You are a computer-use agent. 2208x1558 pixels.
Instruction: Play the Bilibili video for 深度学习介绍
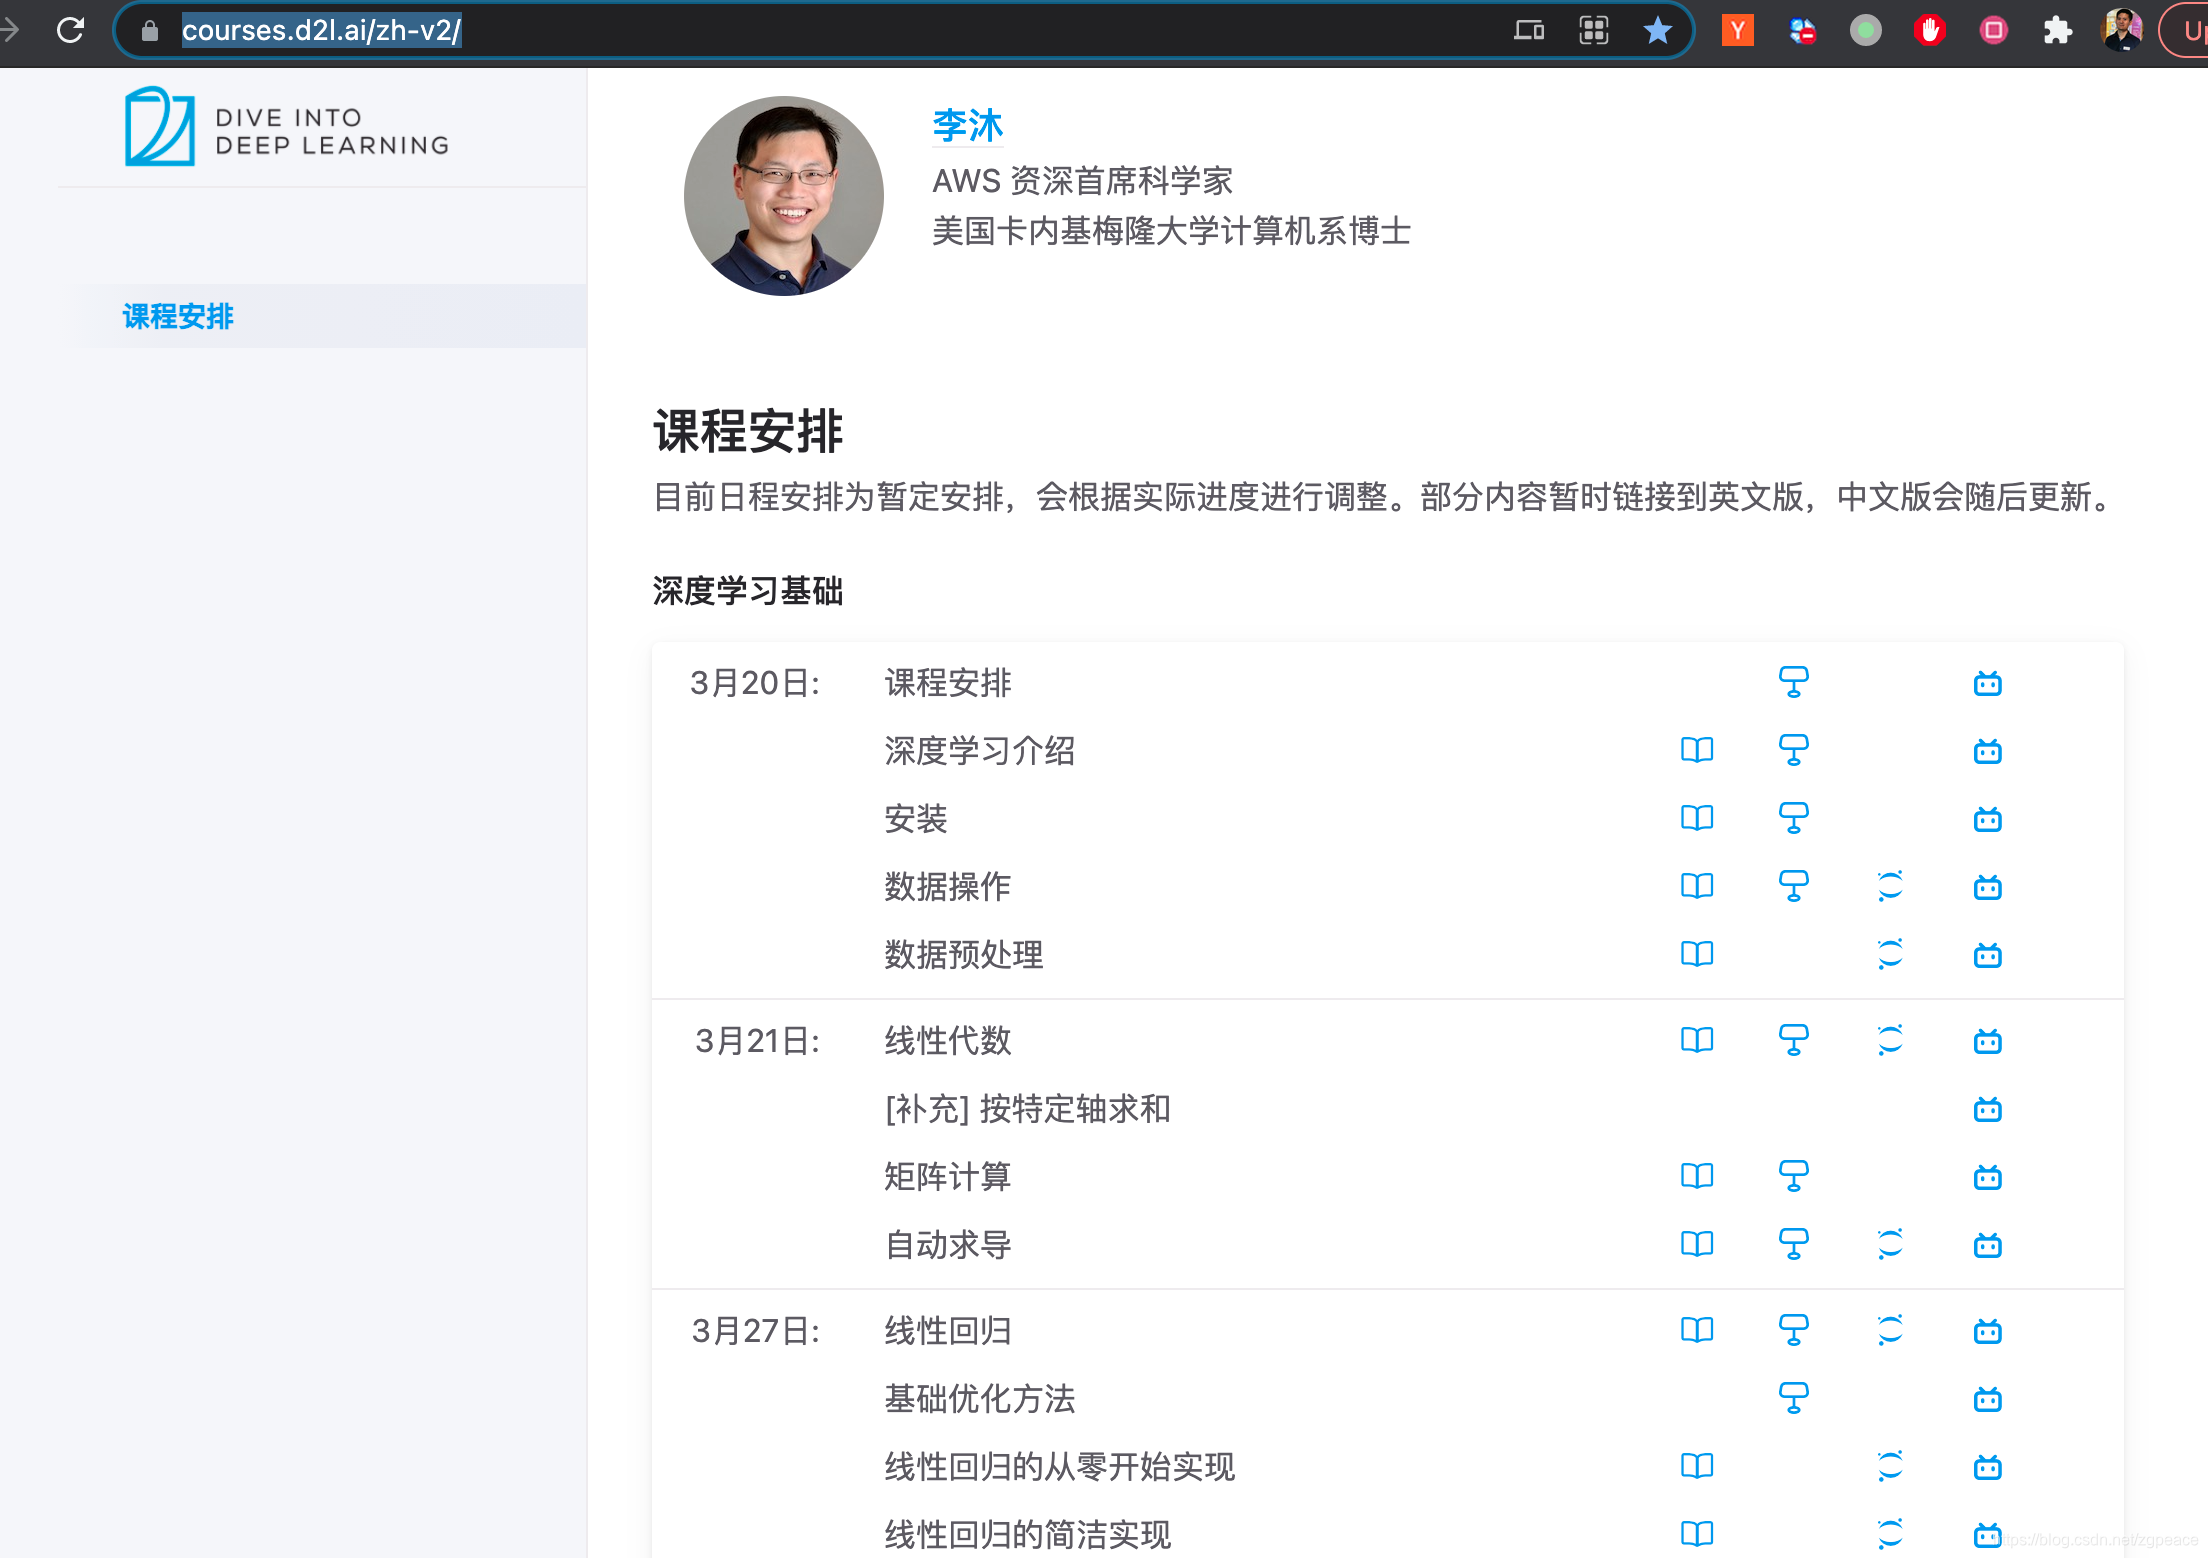point(1988,751)
